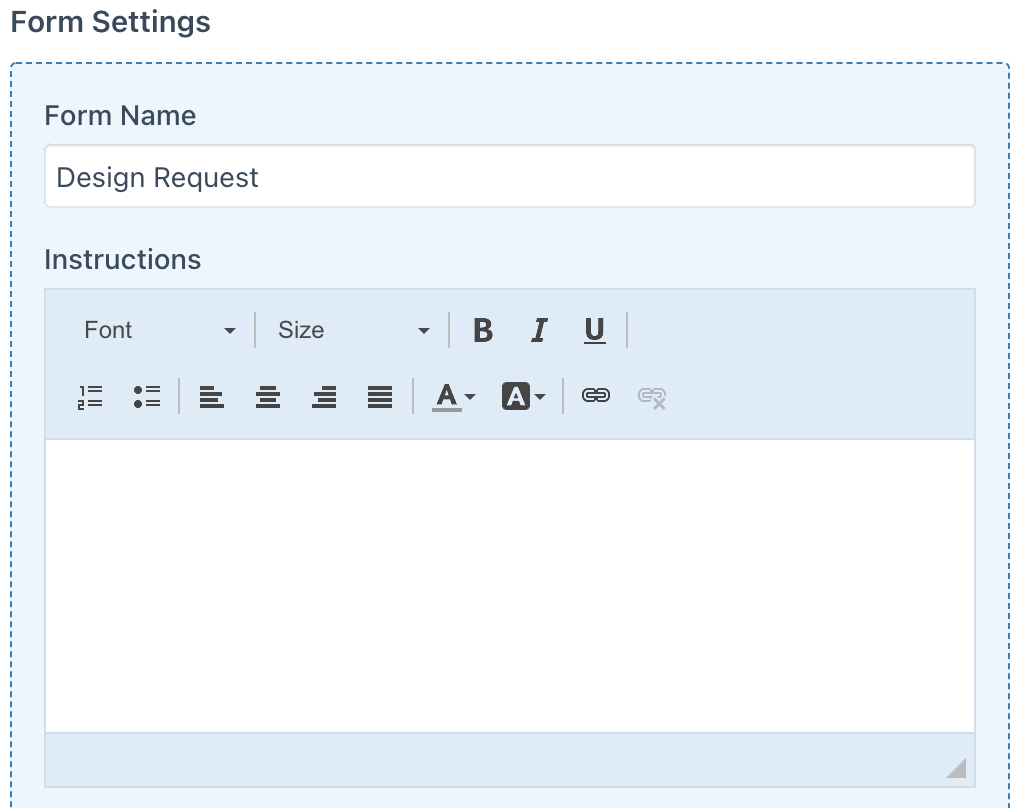
Task: Remove the current link
Action: pos(651,397)
